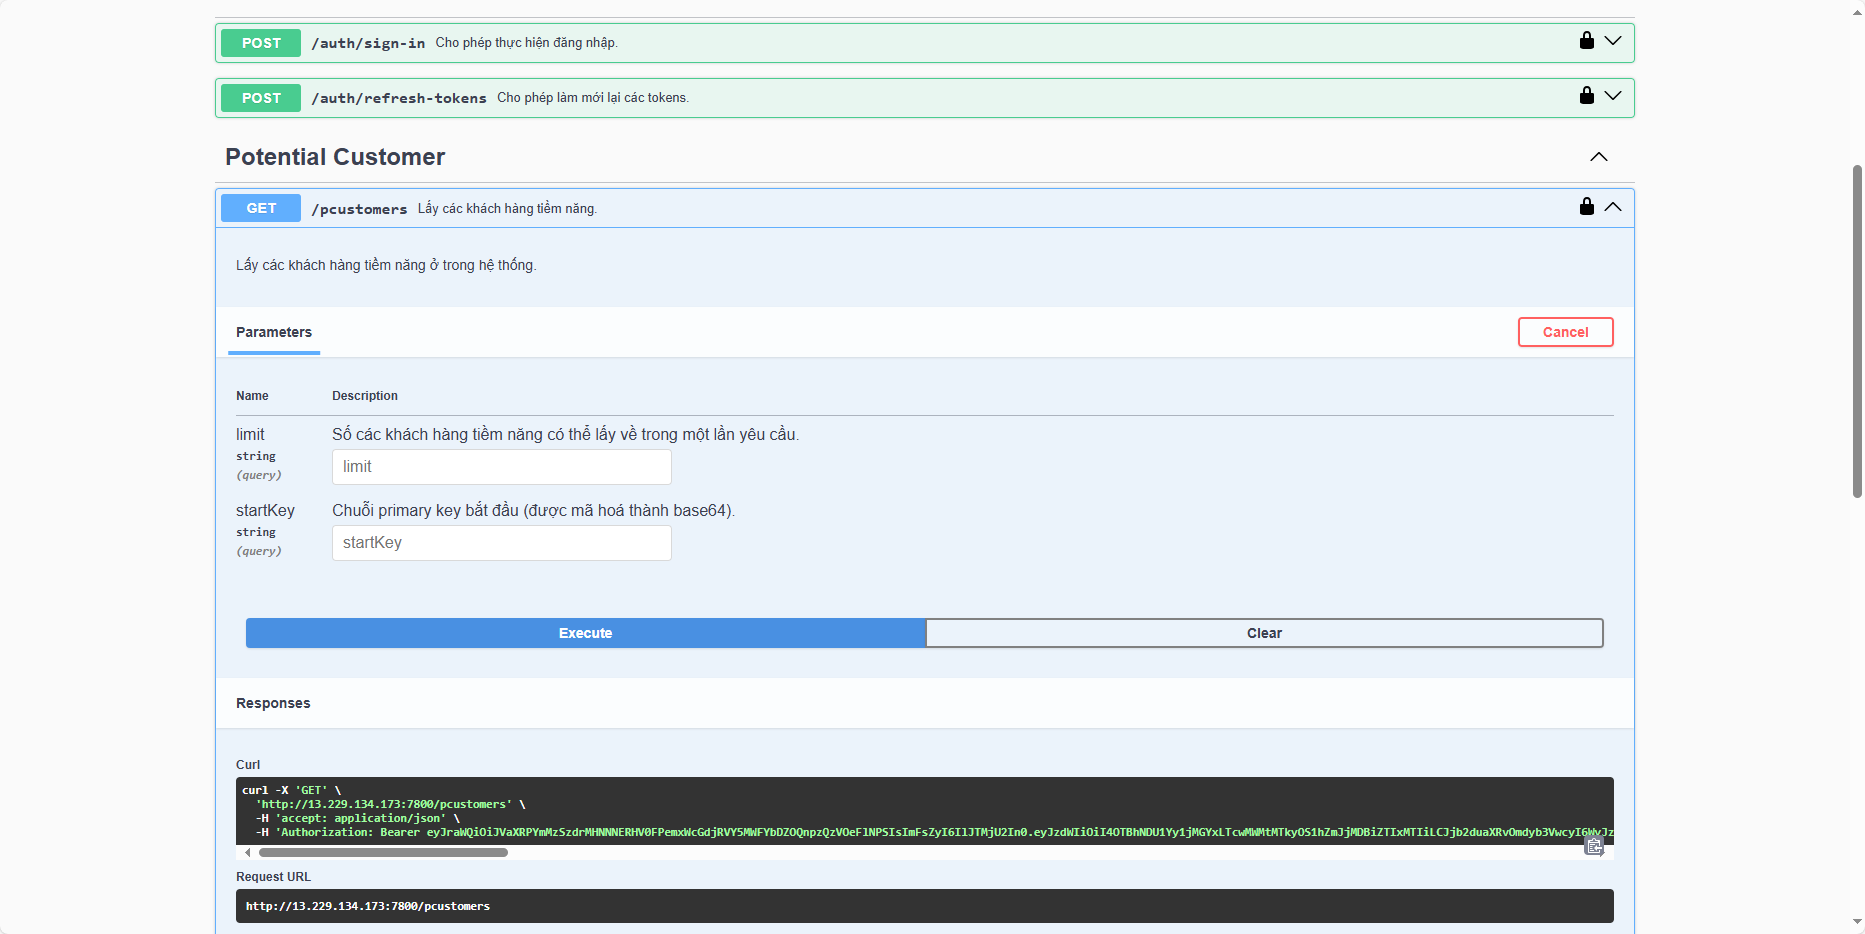Open the POST /auth/refresh-tokens operation

398,98
